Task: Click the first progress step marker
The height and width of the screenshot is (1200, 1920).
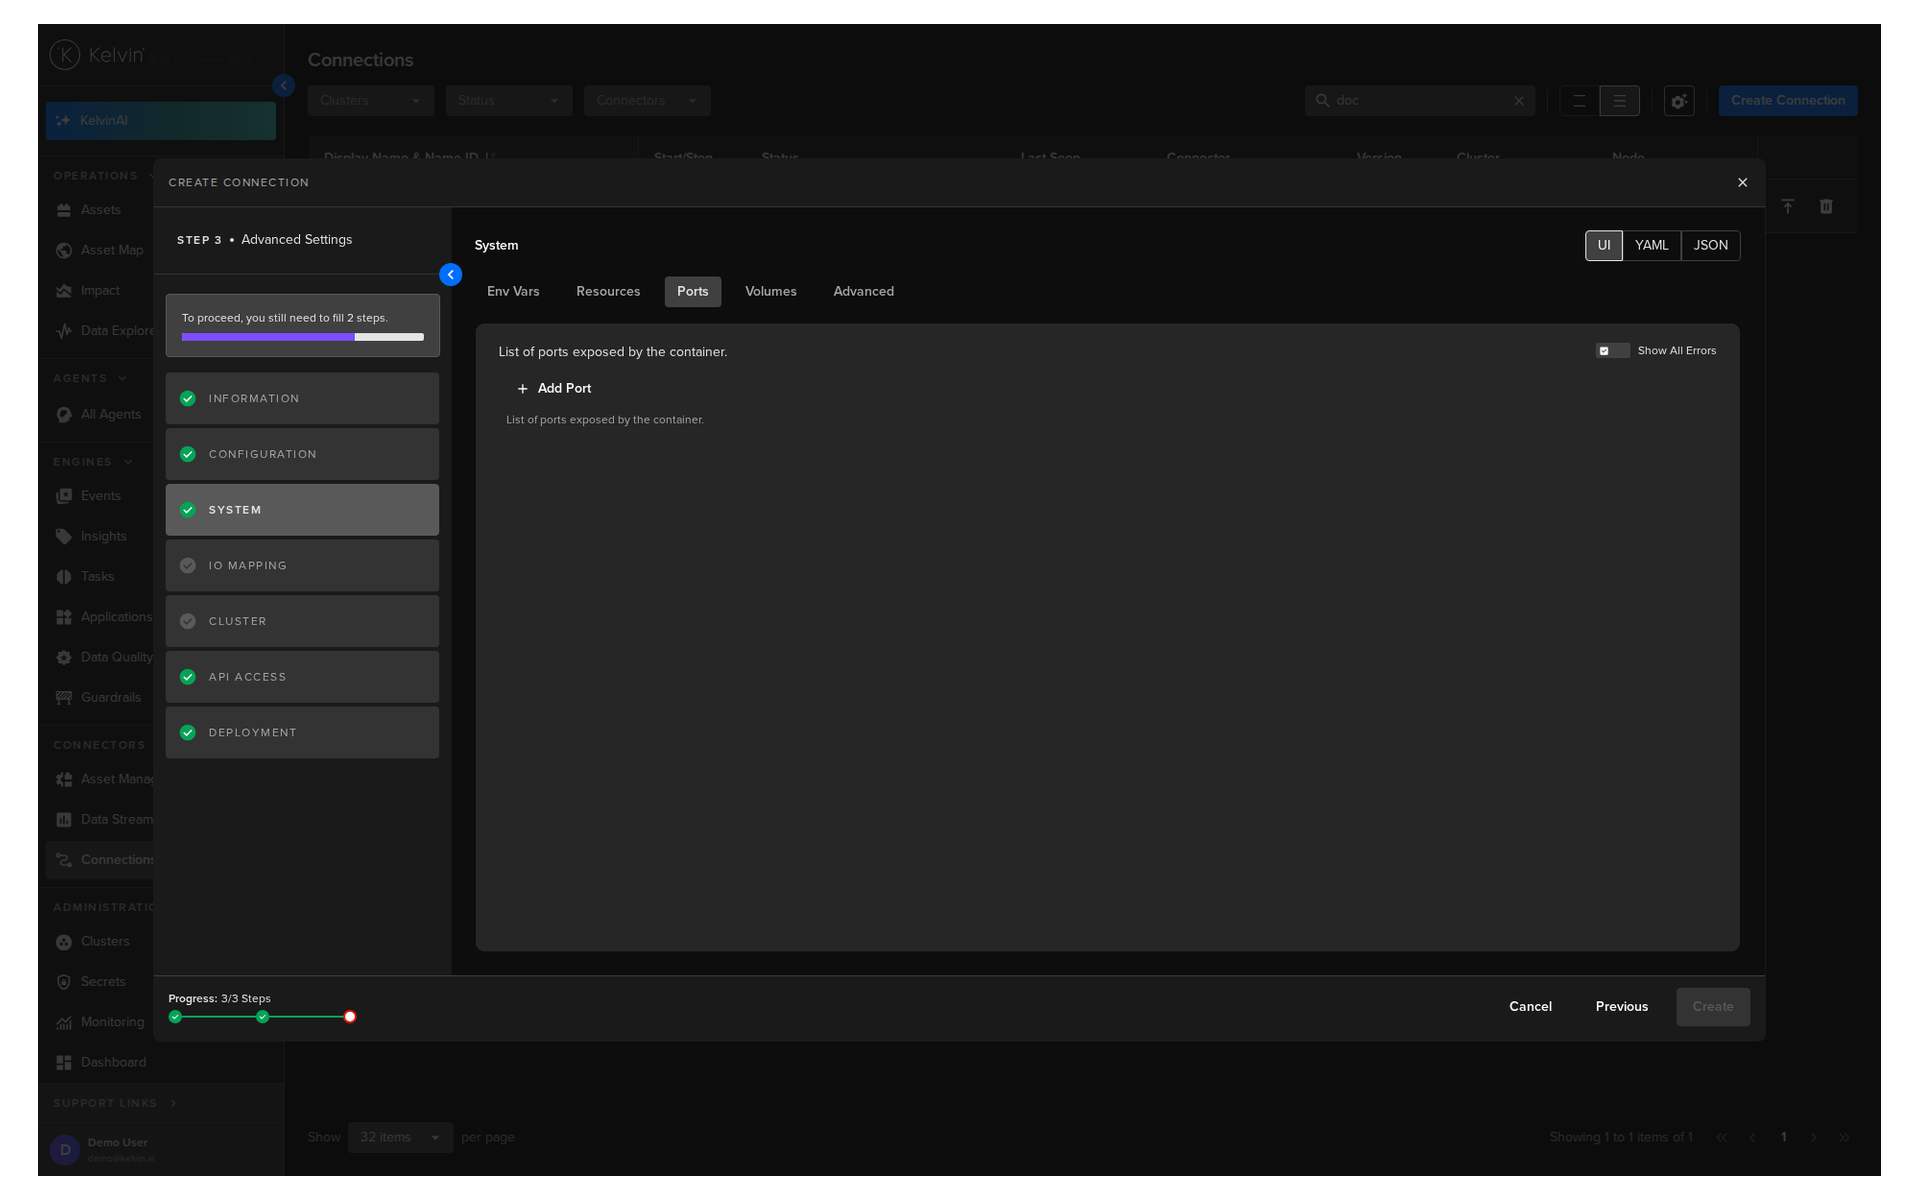Action: [175, 1017]
